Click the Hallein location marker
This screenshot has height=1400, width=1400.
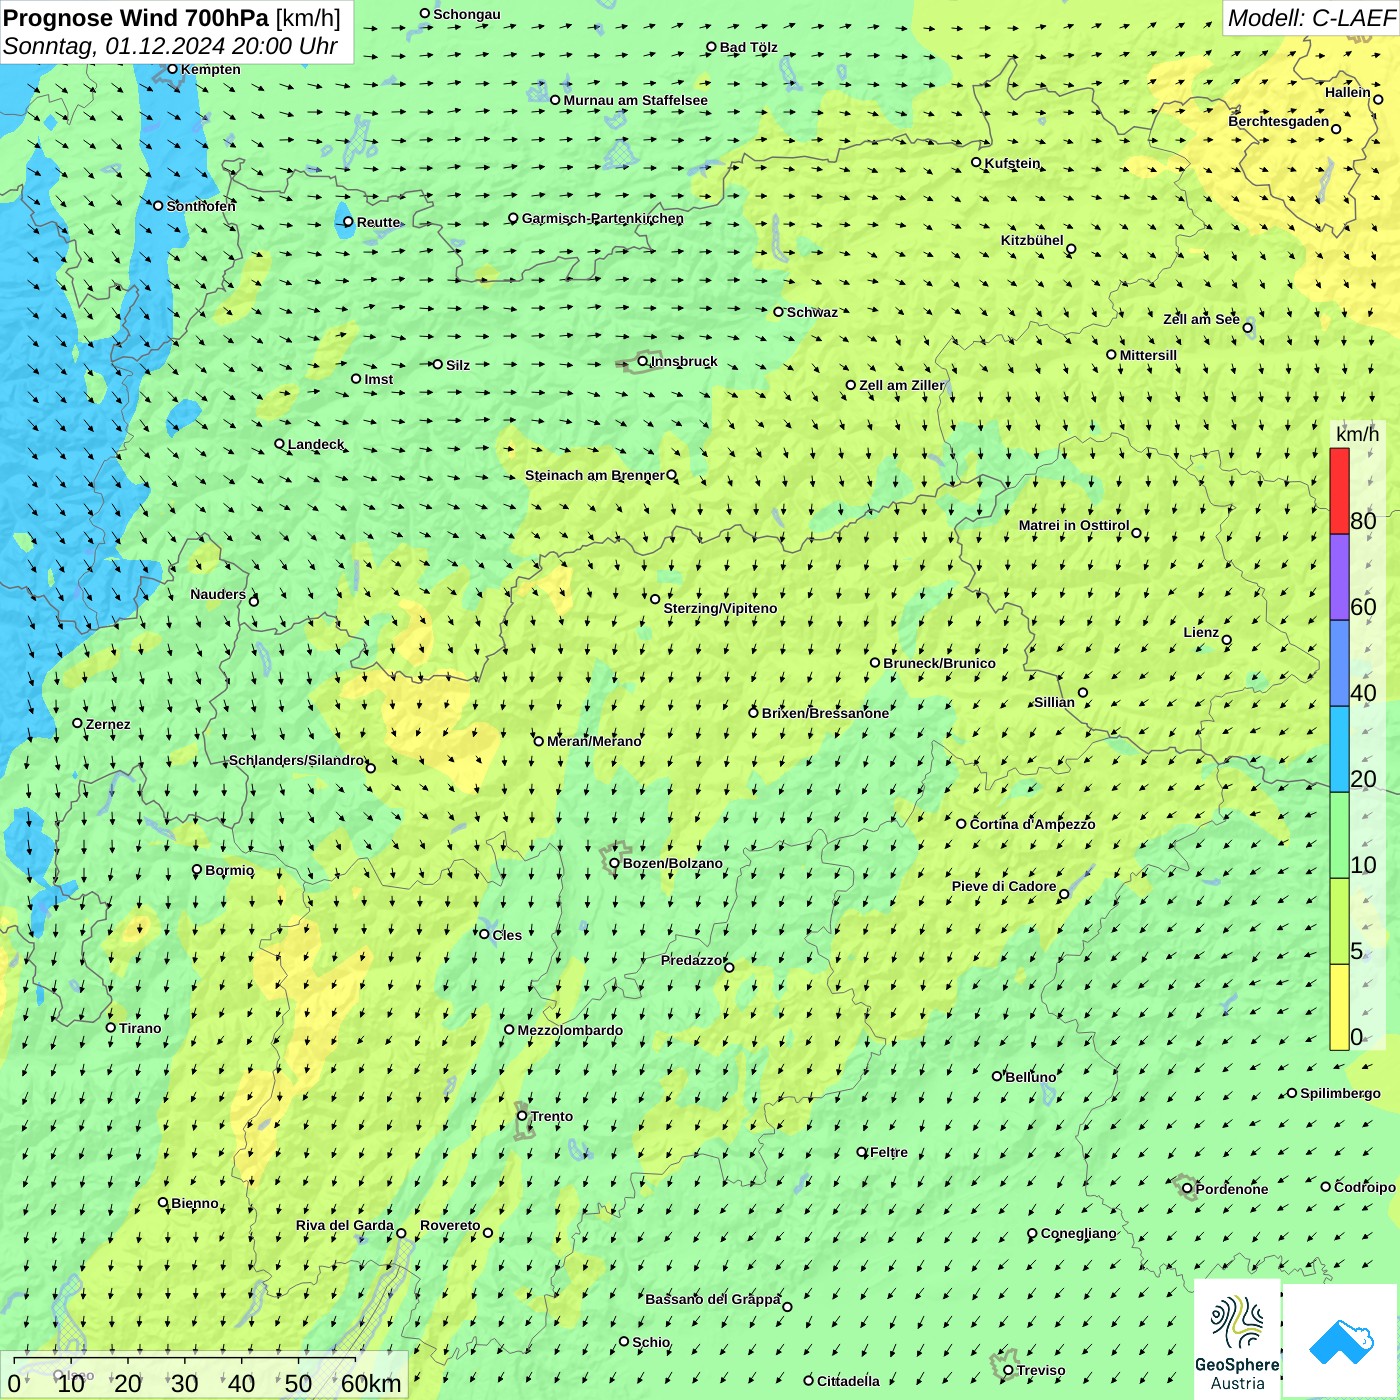tap(1377, 99)
